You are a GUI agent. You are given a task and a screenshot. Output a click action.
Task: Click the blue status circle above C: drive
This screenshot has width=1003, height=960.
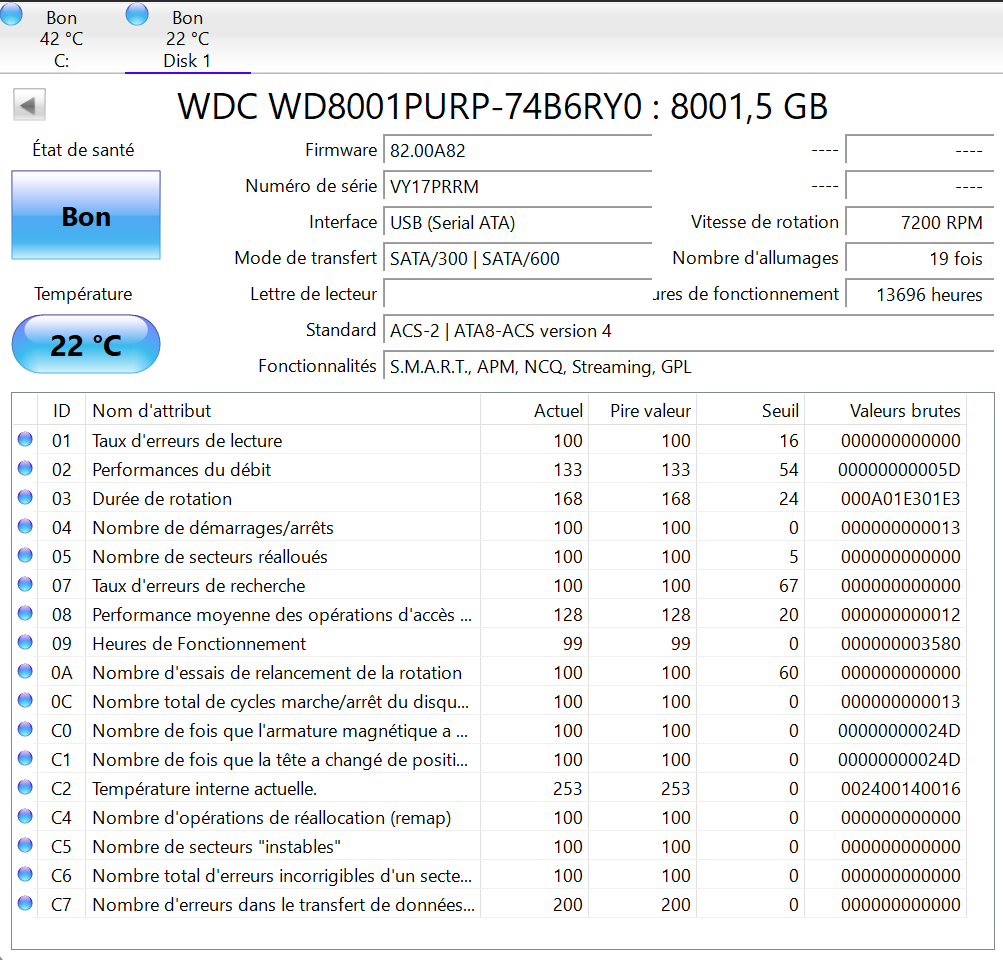pyautogui.click(x=12, y=14)
